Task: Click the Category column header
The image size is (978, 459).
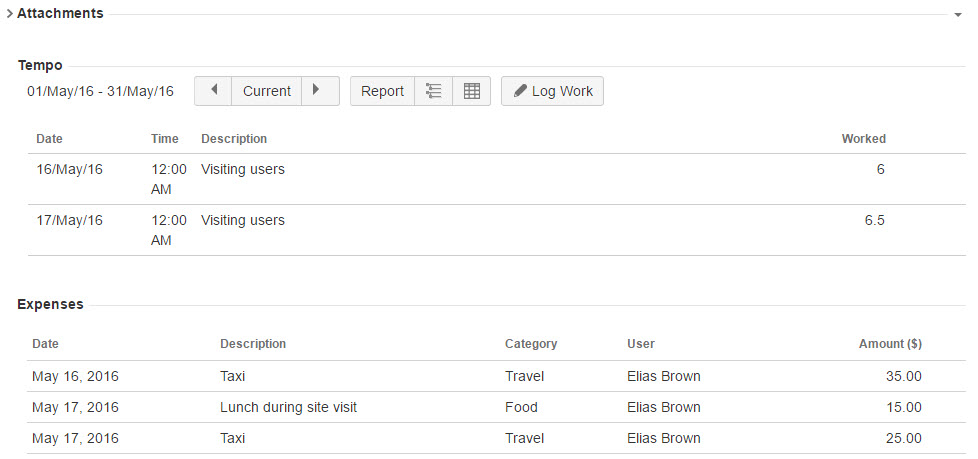Action: [x=531, y=344]
